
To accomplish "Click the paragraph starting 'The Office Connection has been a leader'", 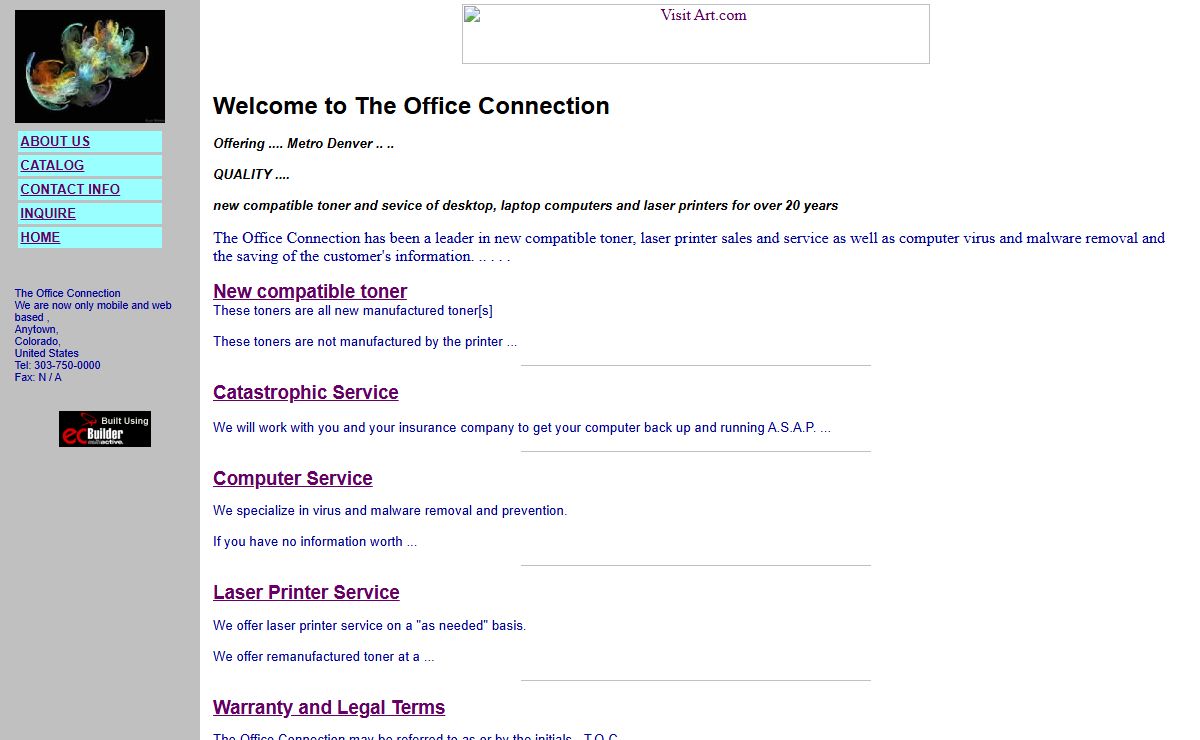I will pos(688,247).
